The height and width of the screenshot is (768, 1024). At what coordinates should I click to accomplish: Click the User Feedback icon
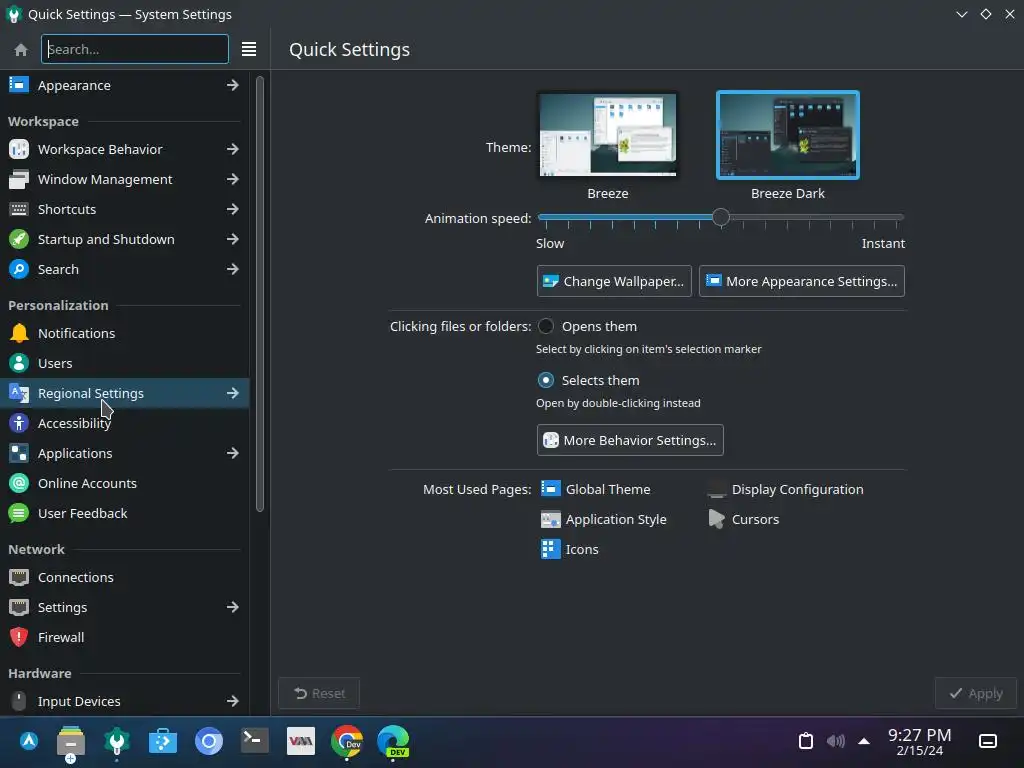(x=19, y=513)
